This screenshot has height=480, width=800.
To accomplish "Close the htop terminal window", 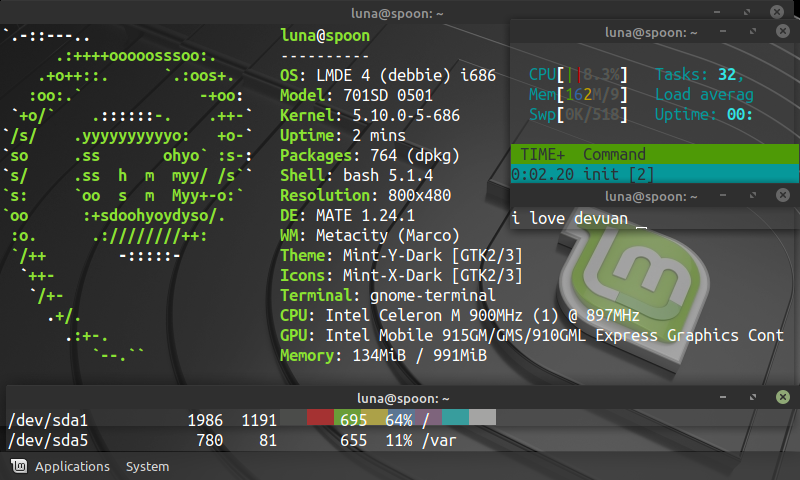I will [x=783, y=32].
